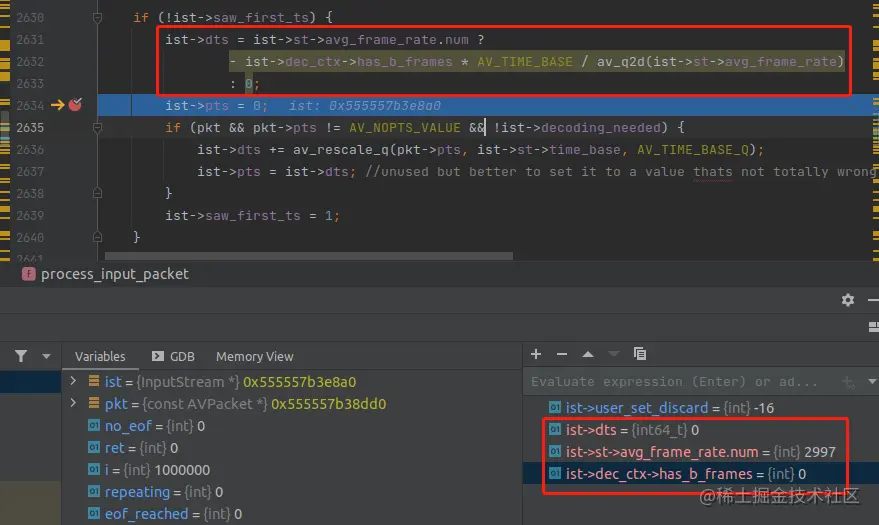This screenshot has width=879, height=525.
Task: Remove selected watch with minus icon
Action: point(562,354)
